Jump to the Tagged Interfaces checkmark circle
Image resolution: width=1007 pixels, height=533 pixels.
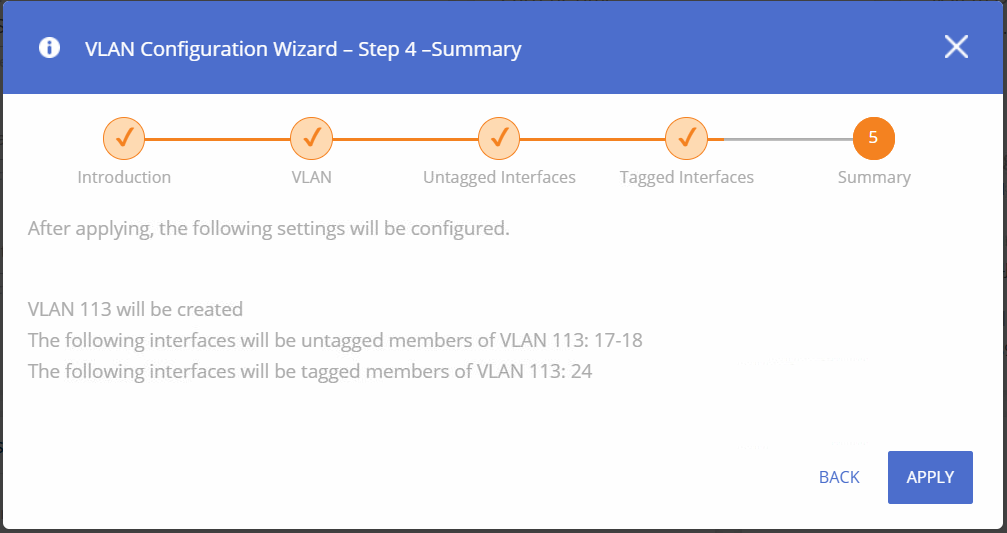[x=686, y=138]
